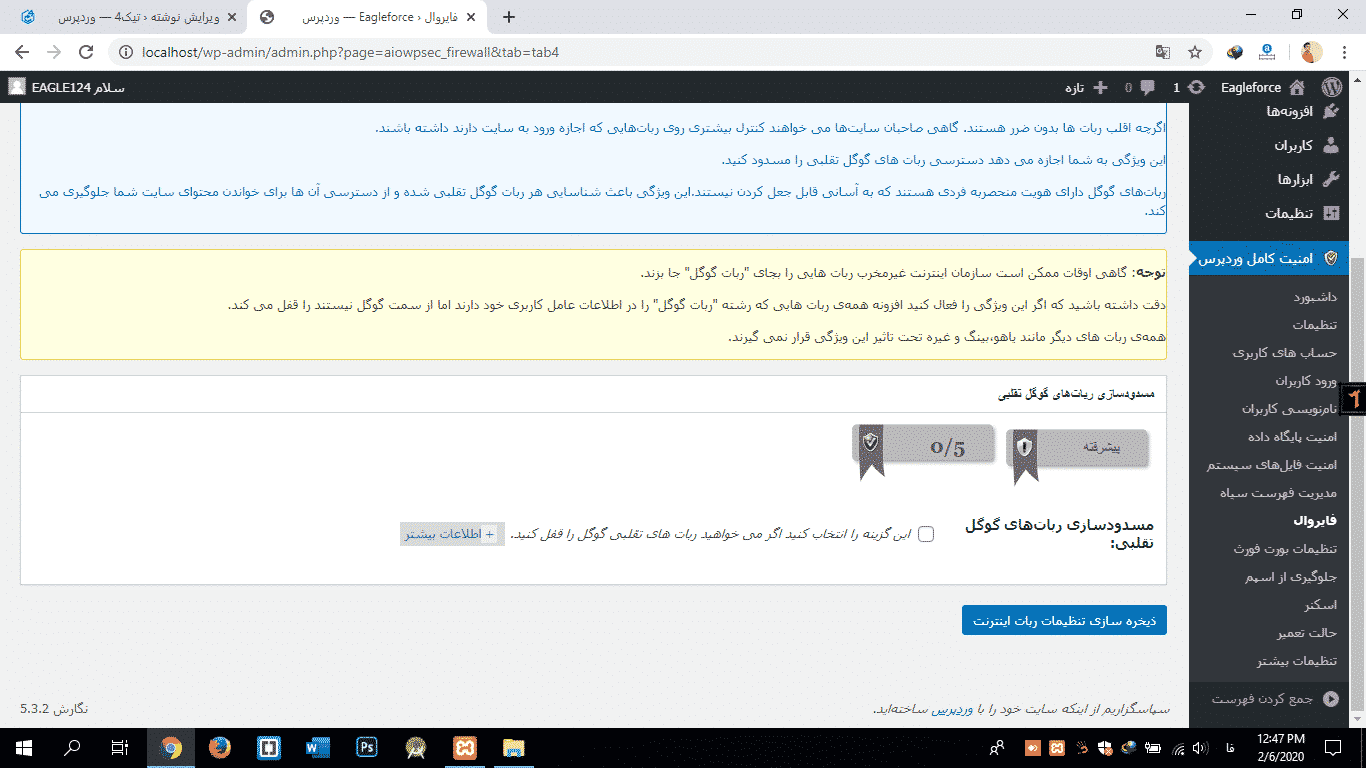The height and width of the screenshot is (768, 1366).
Task: Open the WordPress logo menu in admin bar
Action: coord(1331,87)
